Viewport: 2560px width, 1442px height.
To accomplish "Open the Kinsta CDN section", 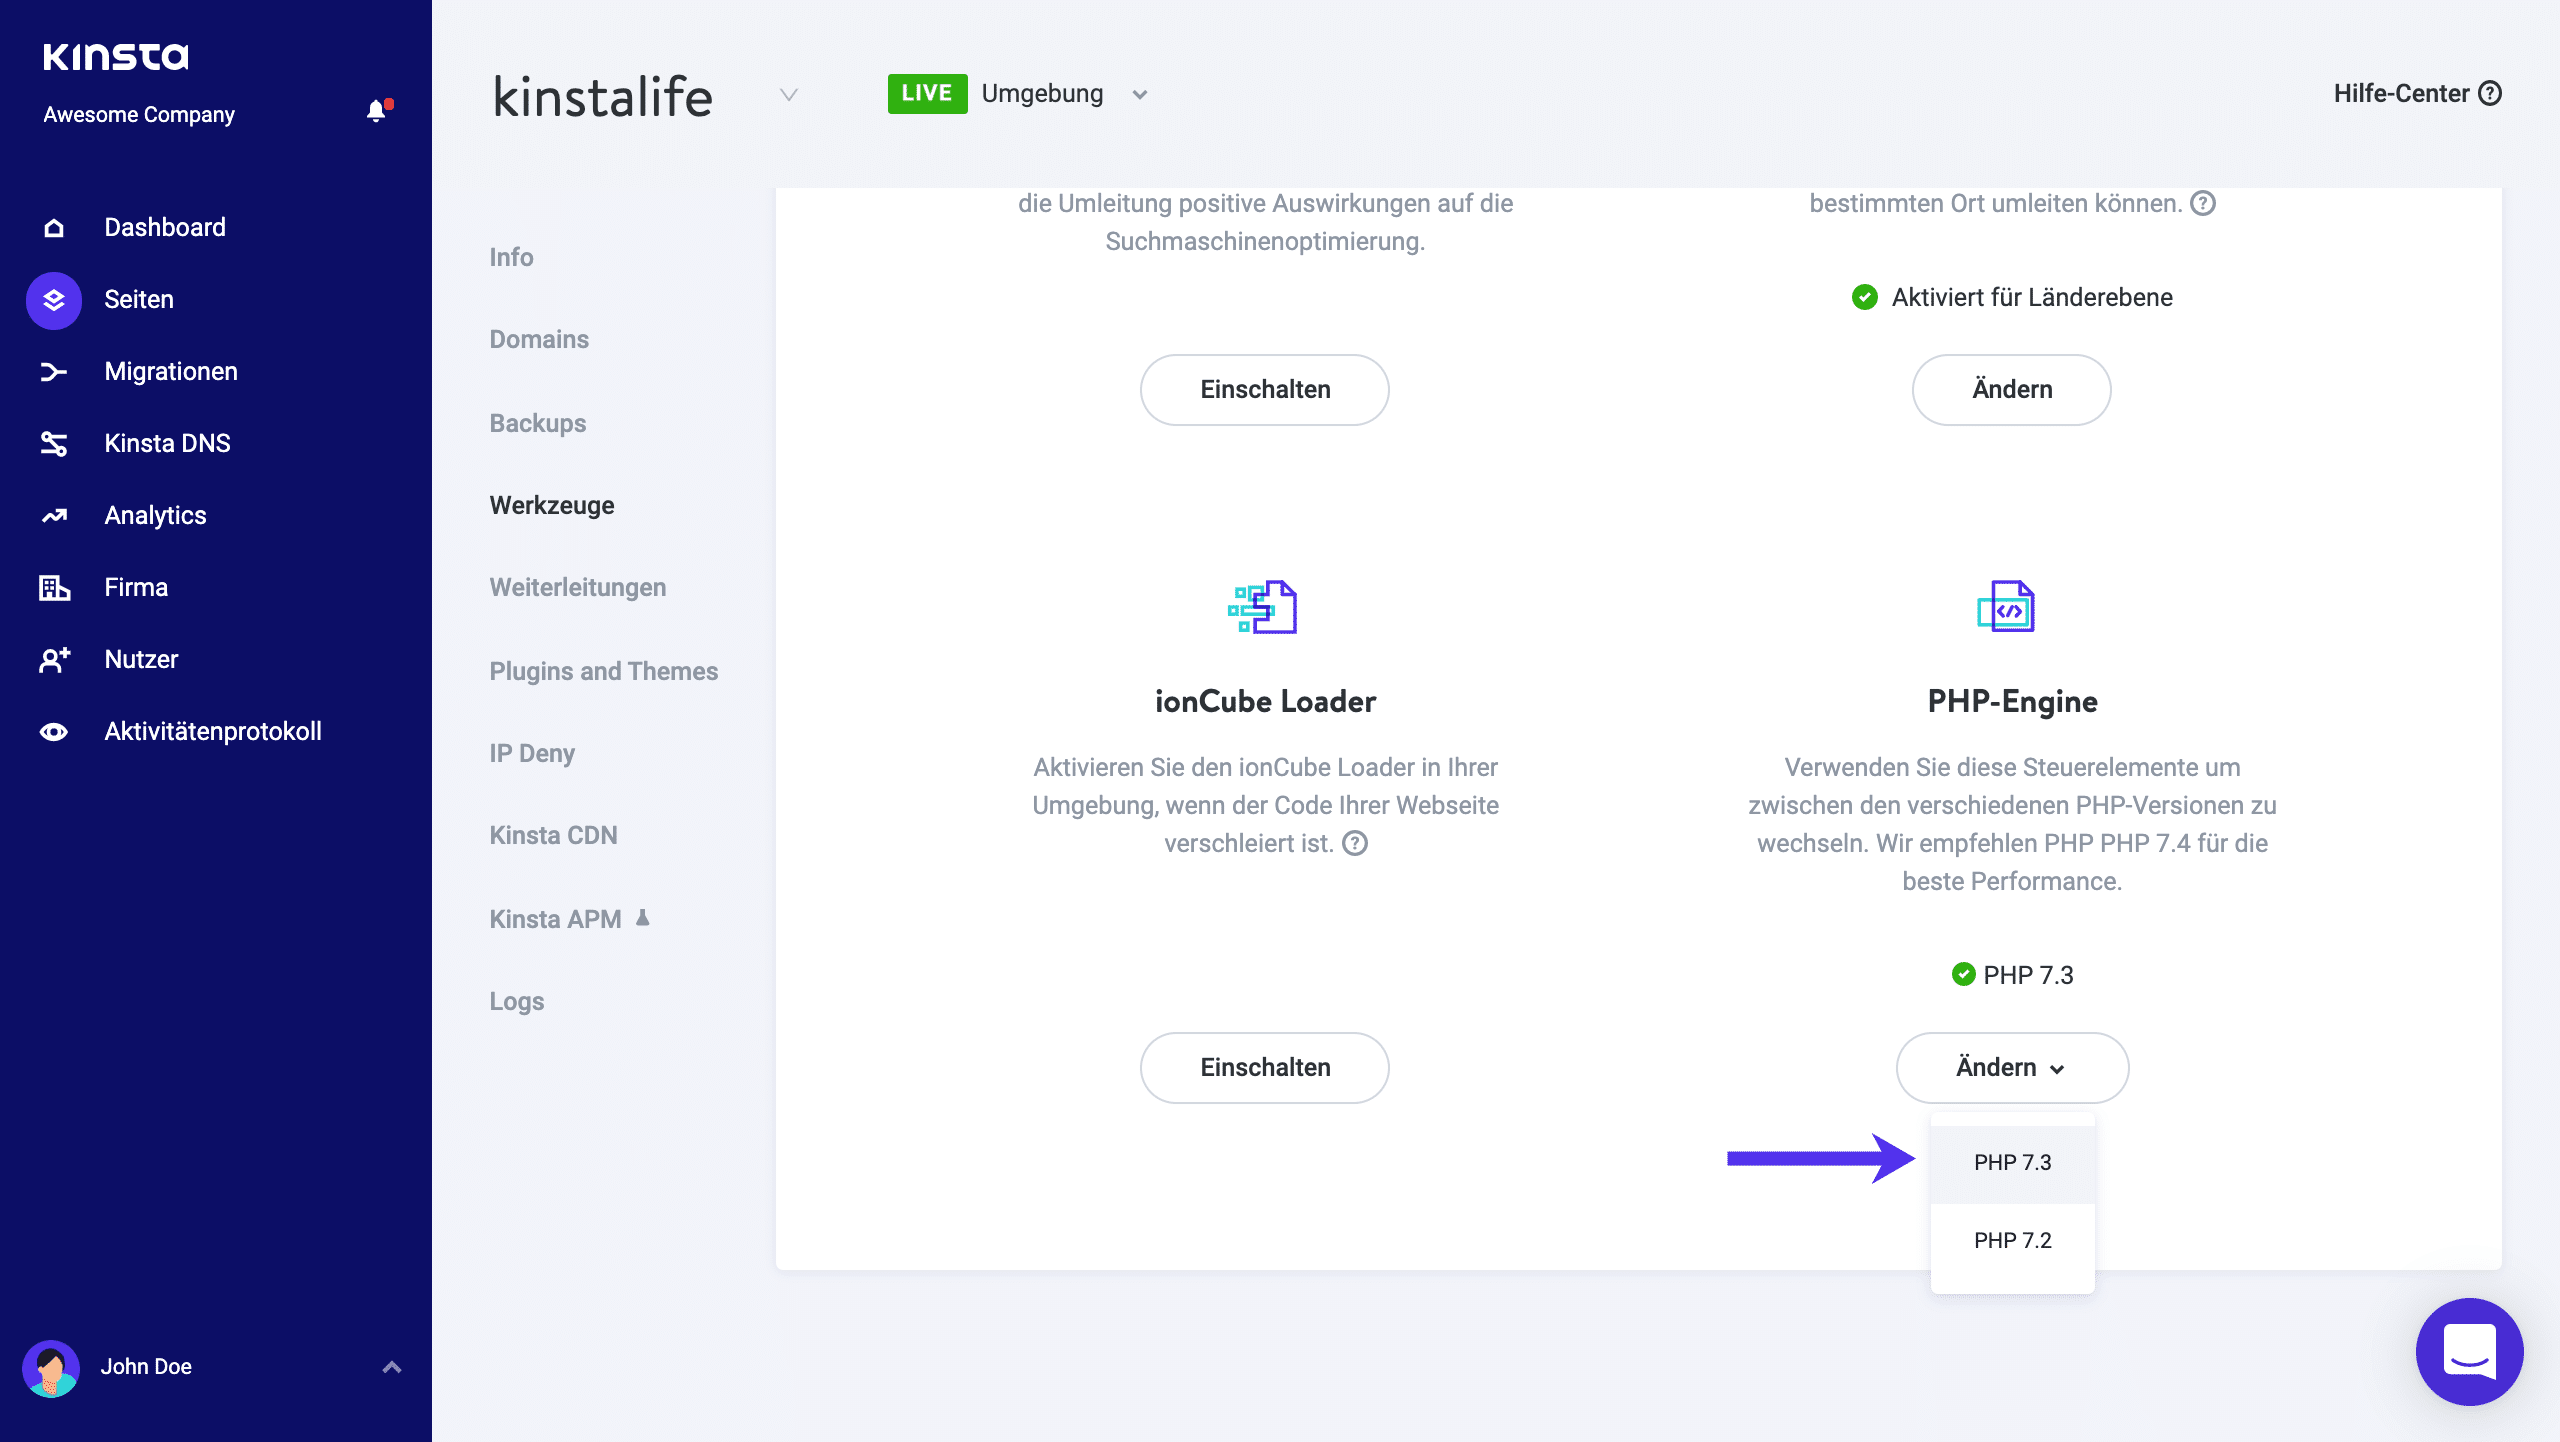I will (x=553, y=836).
